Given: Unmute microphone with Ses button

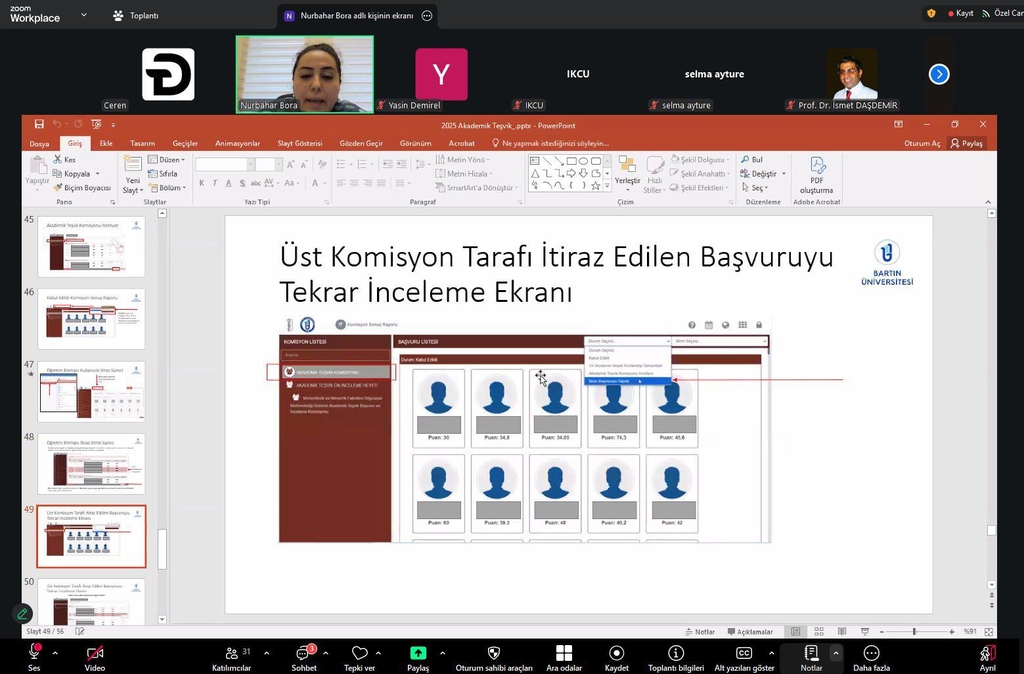Looking at the screenshot, I should pos(34,653).
